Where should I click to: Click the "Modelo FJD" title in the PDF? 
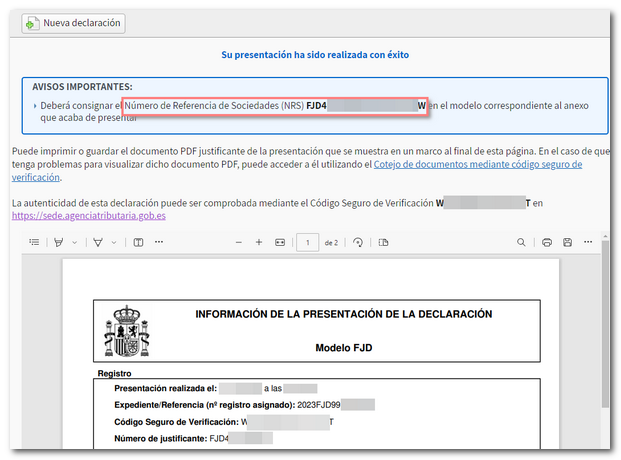click(x=344, y=348)
